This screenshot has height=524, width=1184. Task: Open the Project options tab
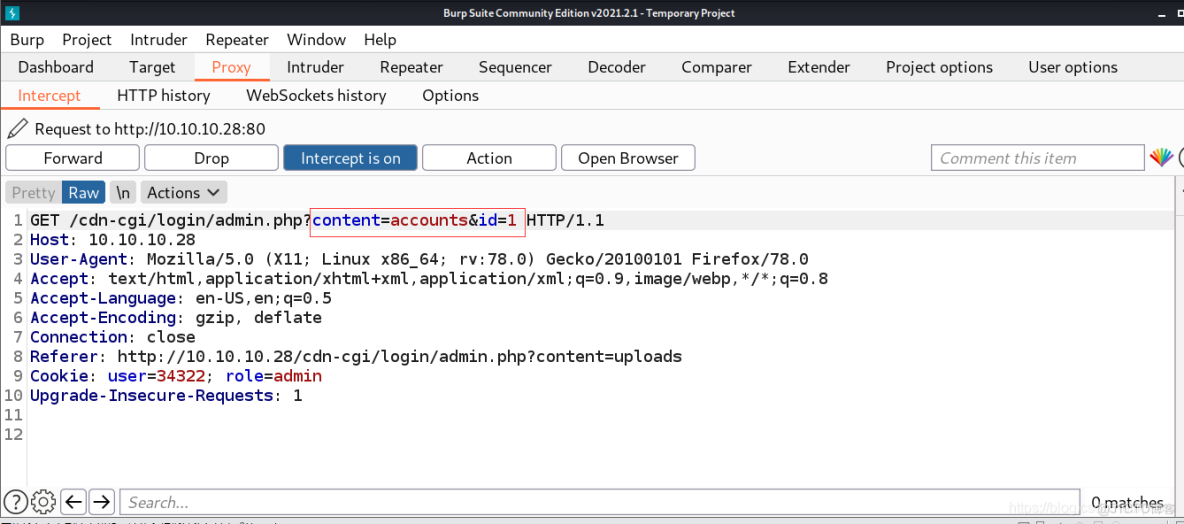pos(939,67)
